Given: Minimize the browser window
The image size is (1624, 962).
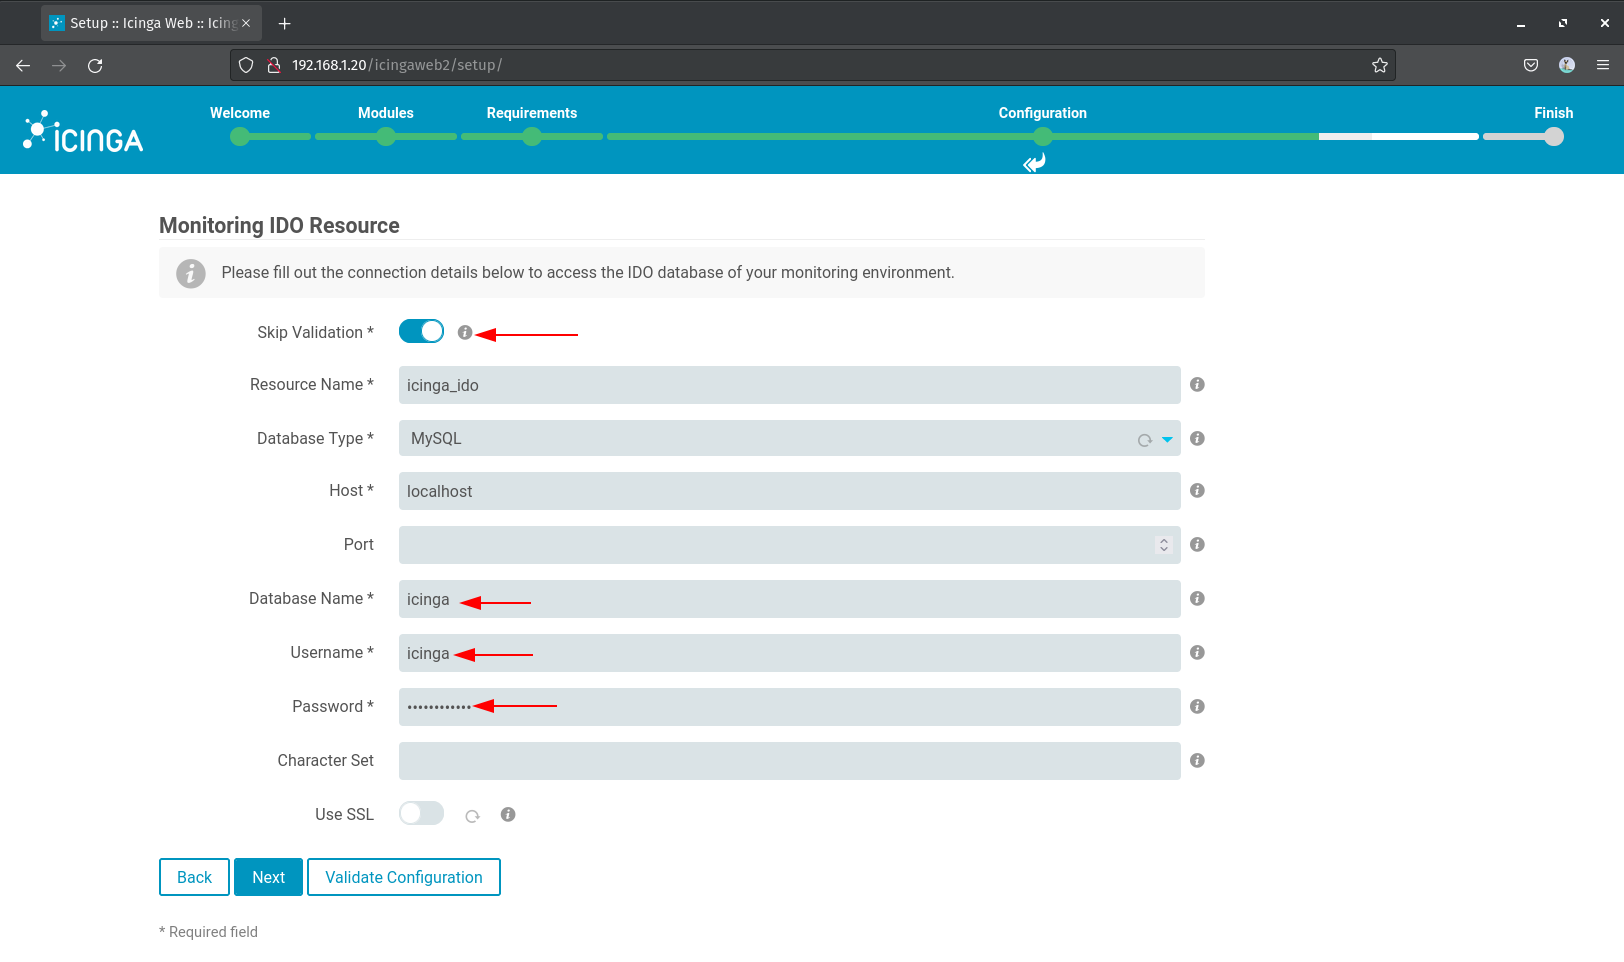Looking at the screenshot, I should tap(1521, 23).
